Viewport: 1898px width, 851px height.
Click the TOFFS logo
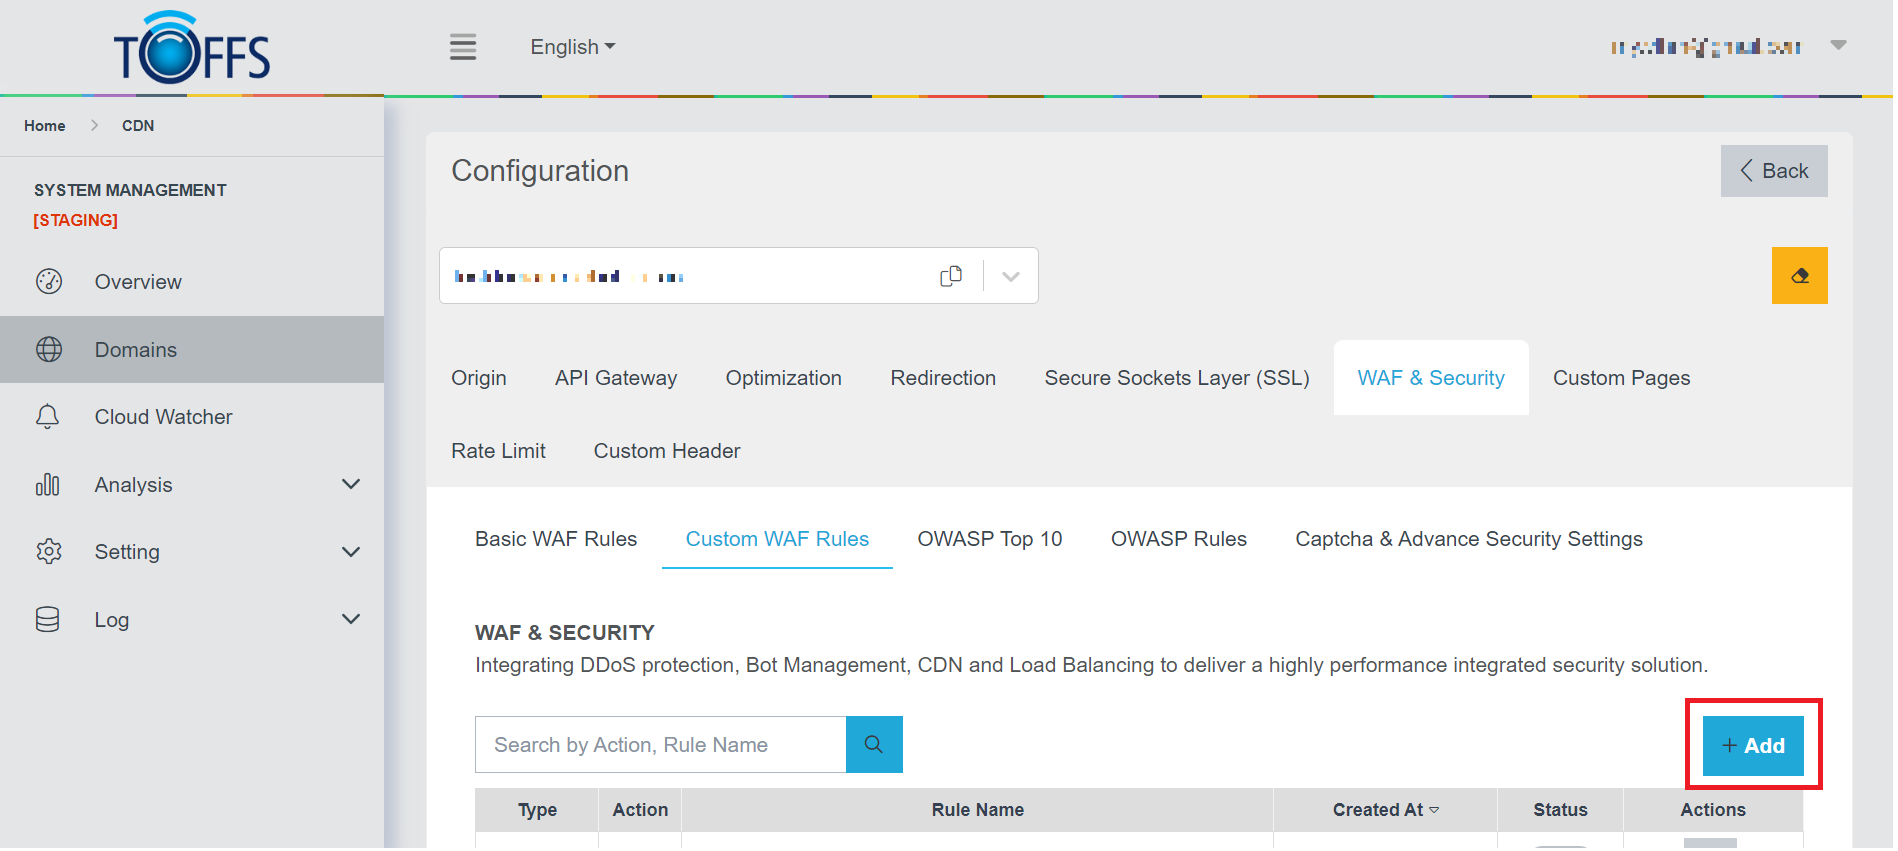click(192, 49)
